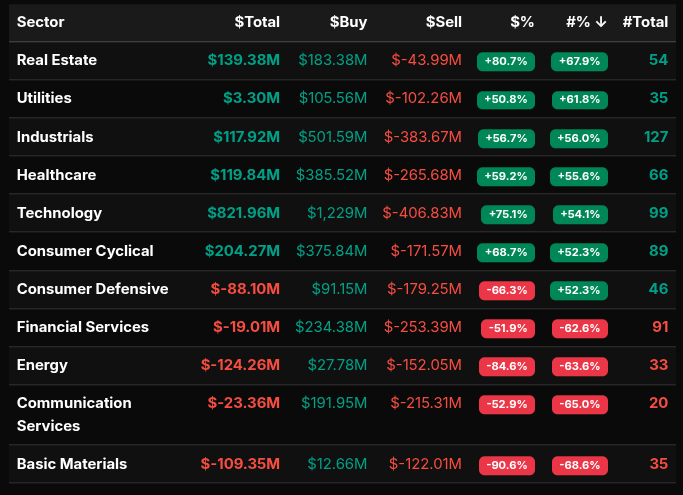The width and height of the screenshot is (683, 495).
Task: Click the Consumer Cyclical sector name
Action: tap(85, 251)
